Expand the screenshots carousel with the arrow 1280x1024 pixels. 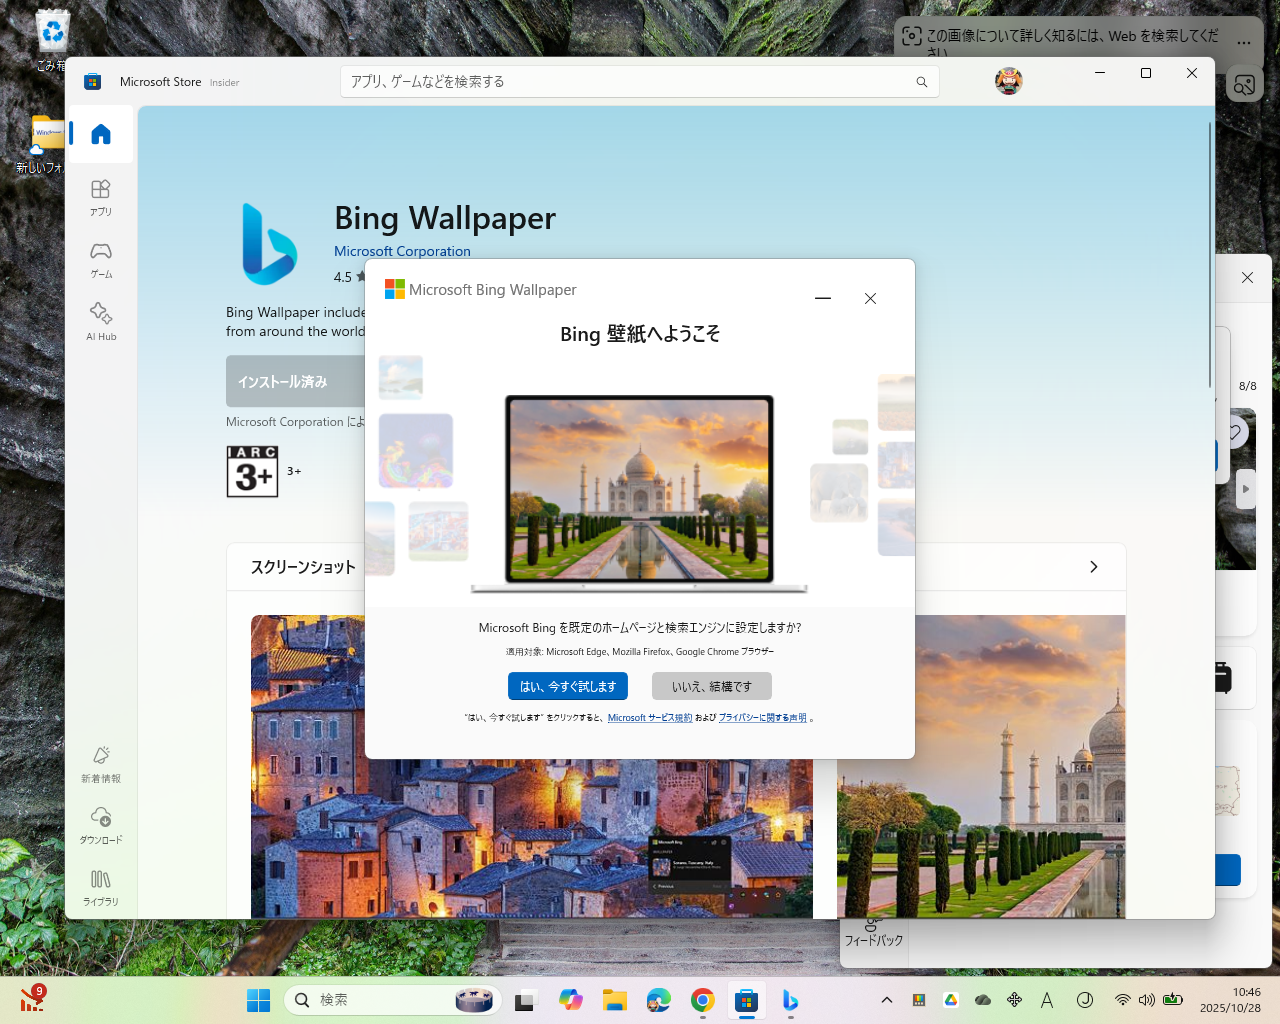[1093, 566]
